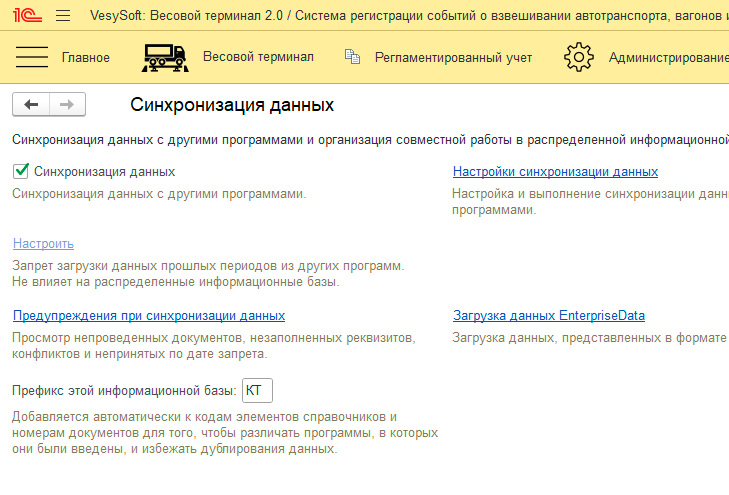Click the documents icon for Регламентированный учет
The image size is (729, 495).
[352, 57]
